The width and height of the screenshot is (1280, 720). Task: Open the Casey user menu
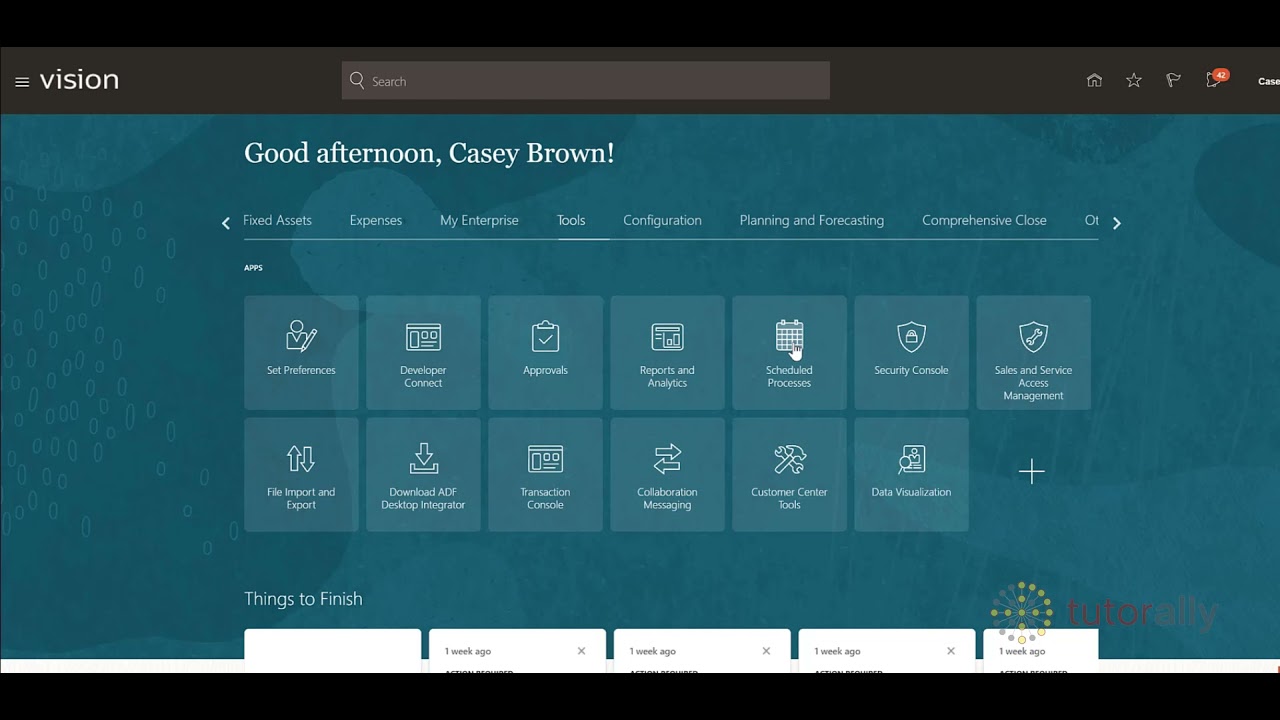[x=1268, y=82]
